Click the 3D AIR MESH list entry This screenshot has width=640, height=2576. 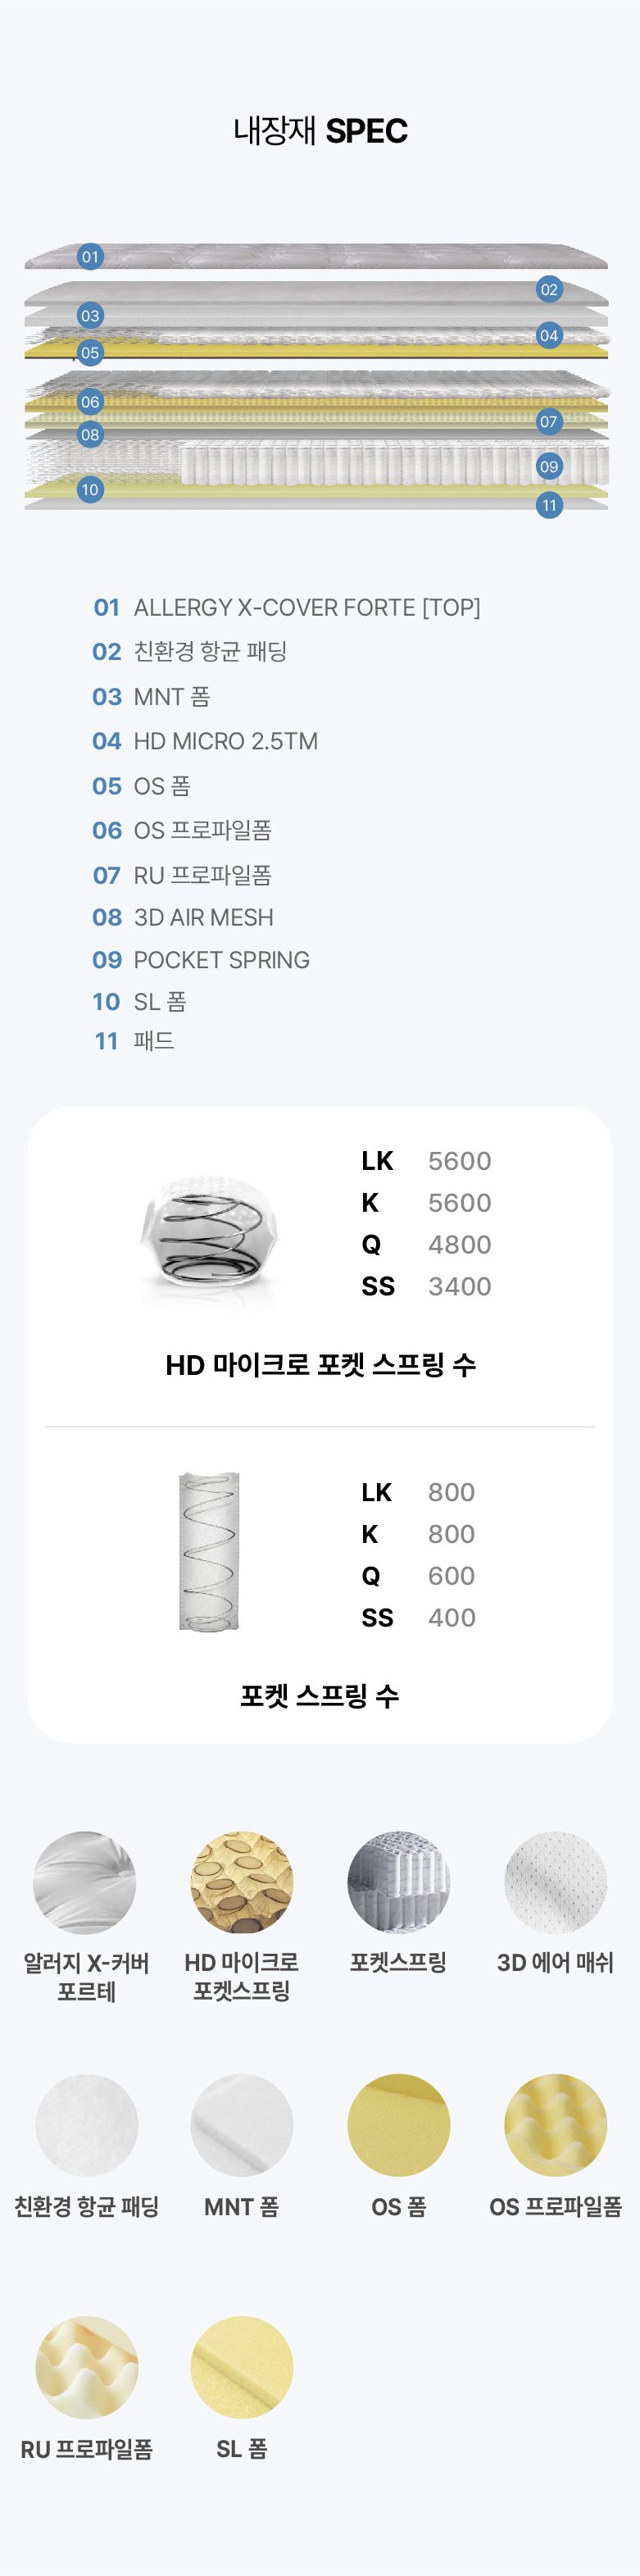click(x=183, y=917)
